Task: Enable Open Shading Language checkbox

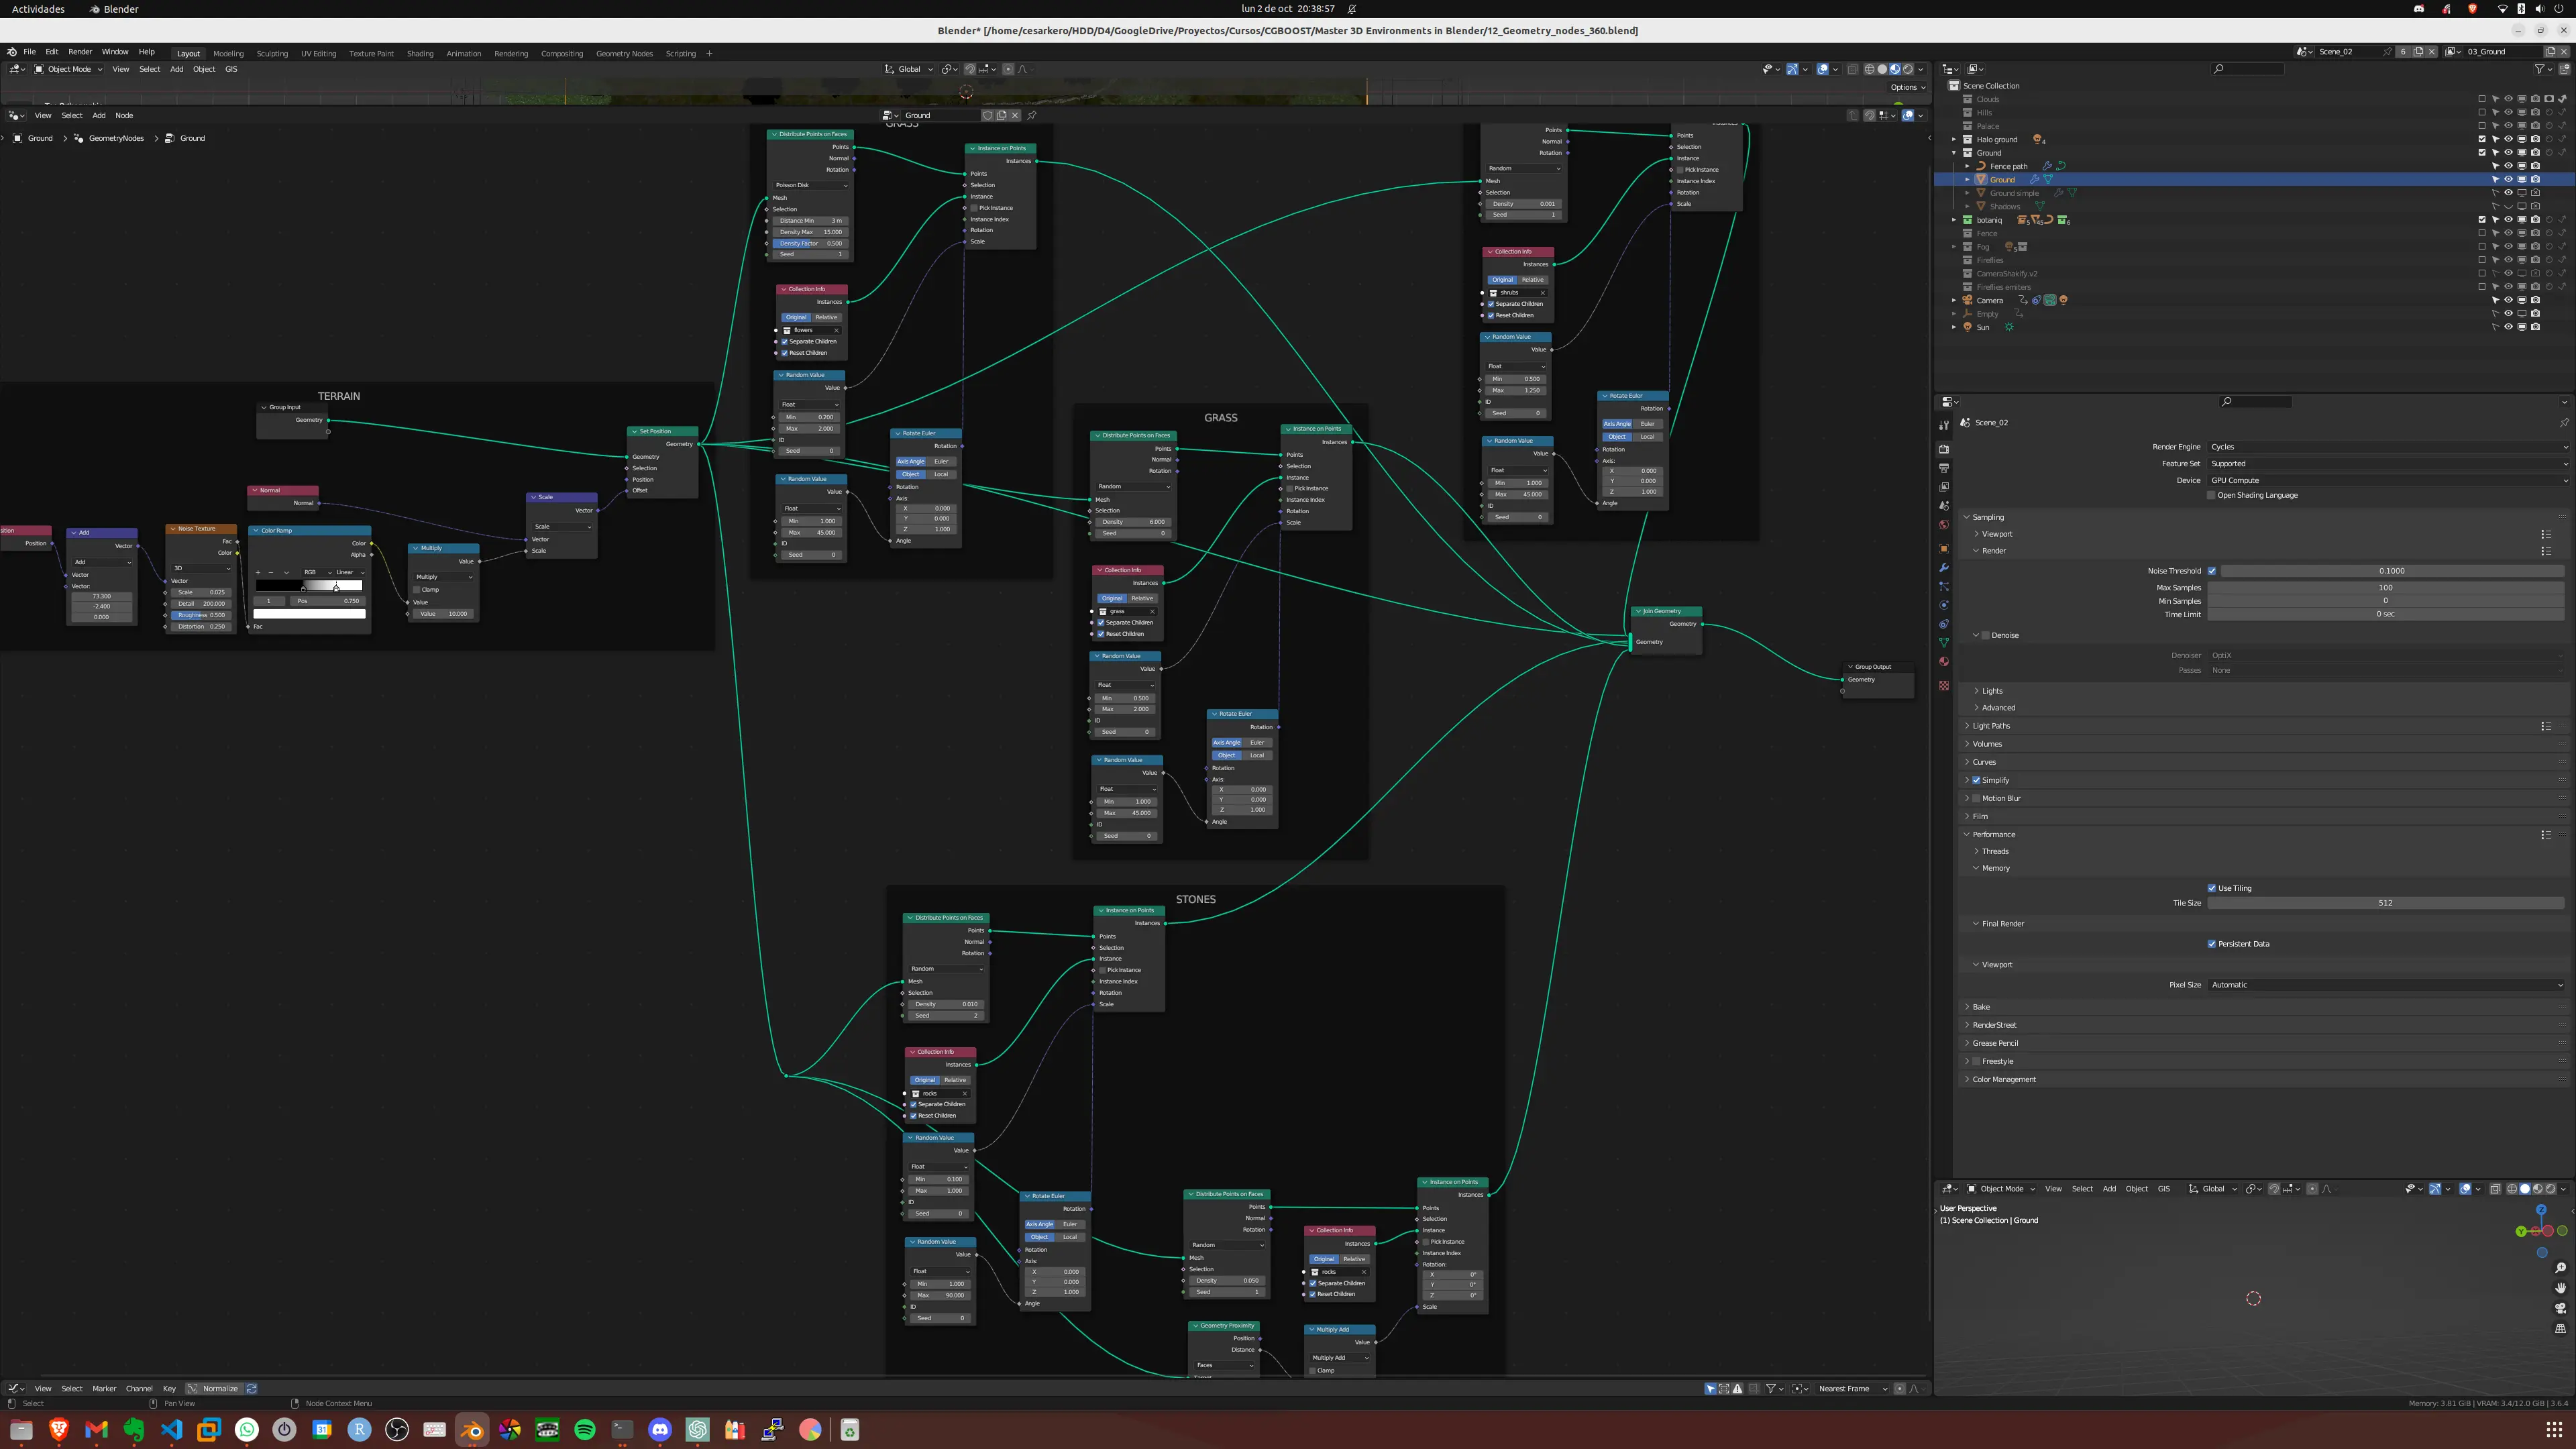Action: click(2211, 495)
